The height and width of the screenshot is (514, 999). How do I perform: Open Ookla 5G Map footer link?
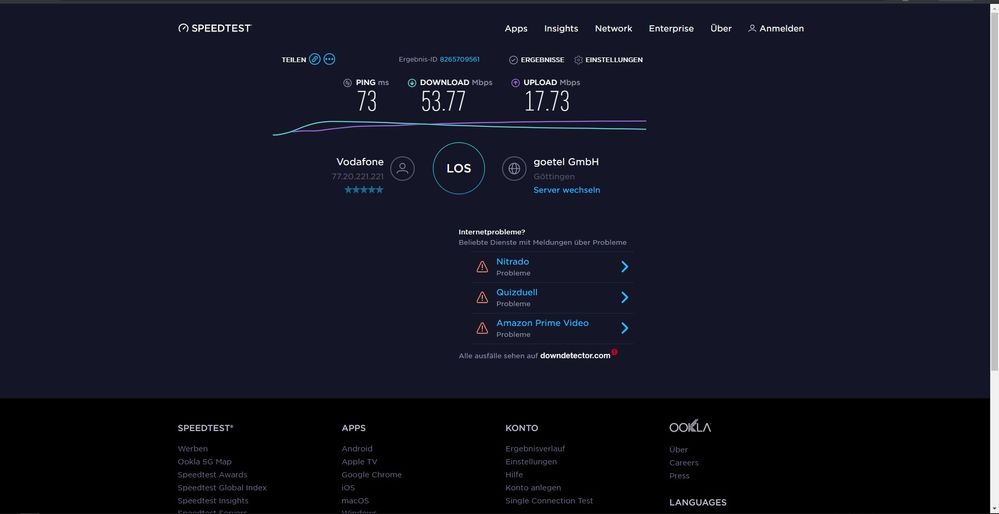(x=205, y=462)
